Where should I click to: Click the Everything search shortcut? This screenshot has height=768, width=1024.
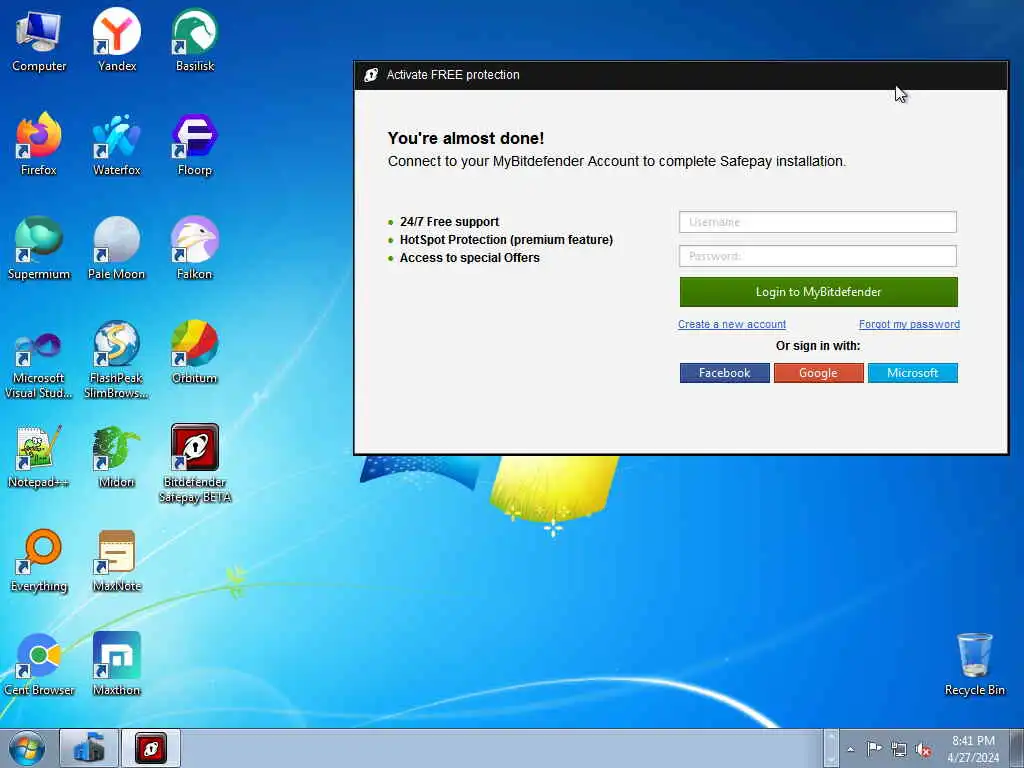tap(39, 560)
